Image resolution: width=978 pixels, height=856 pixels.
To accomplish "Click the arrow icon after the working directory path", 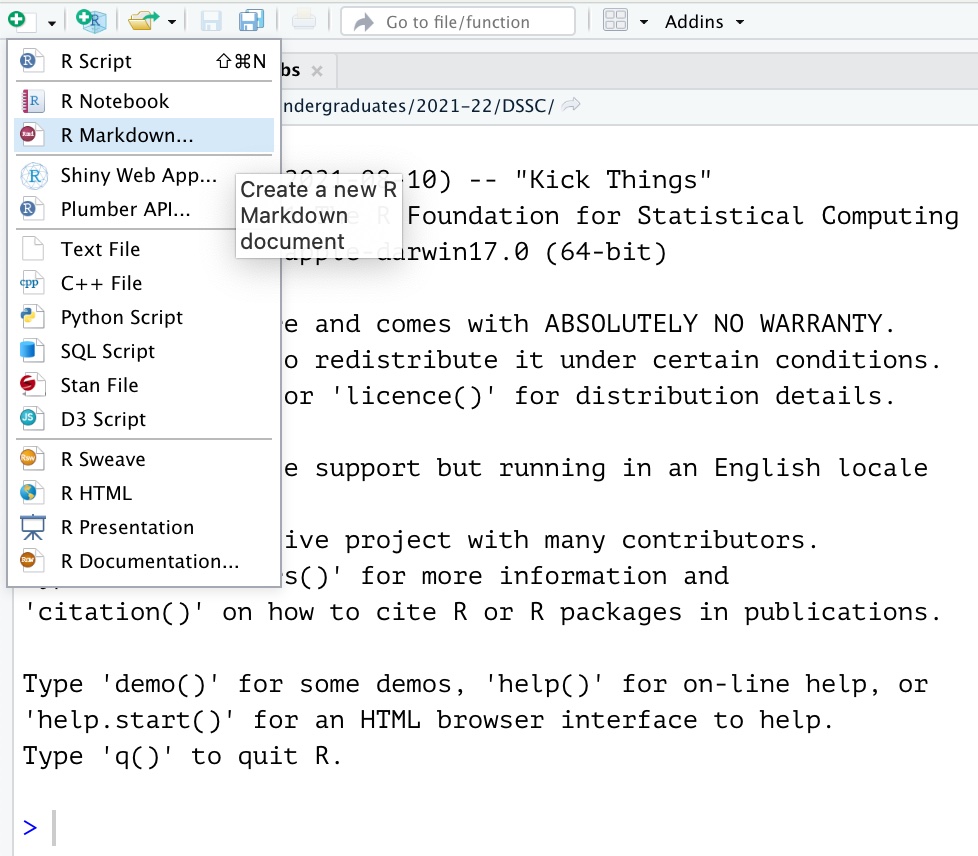I will coord(572,105).
